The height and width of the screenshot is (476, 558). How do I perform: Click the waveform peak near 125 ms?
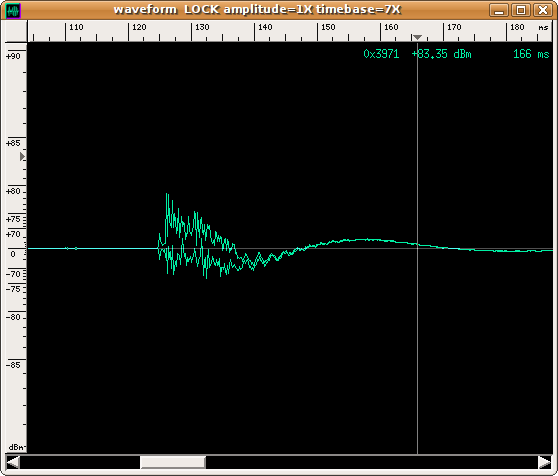(x=167, y=194)
